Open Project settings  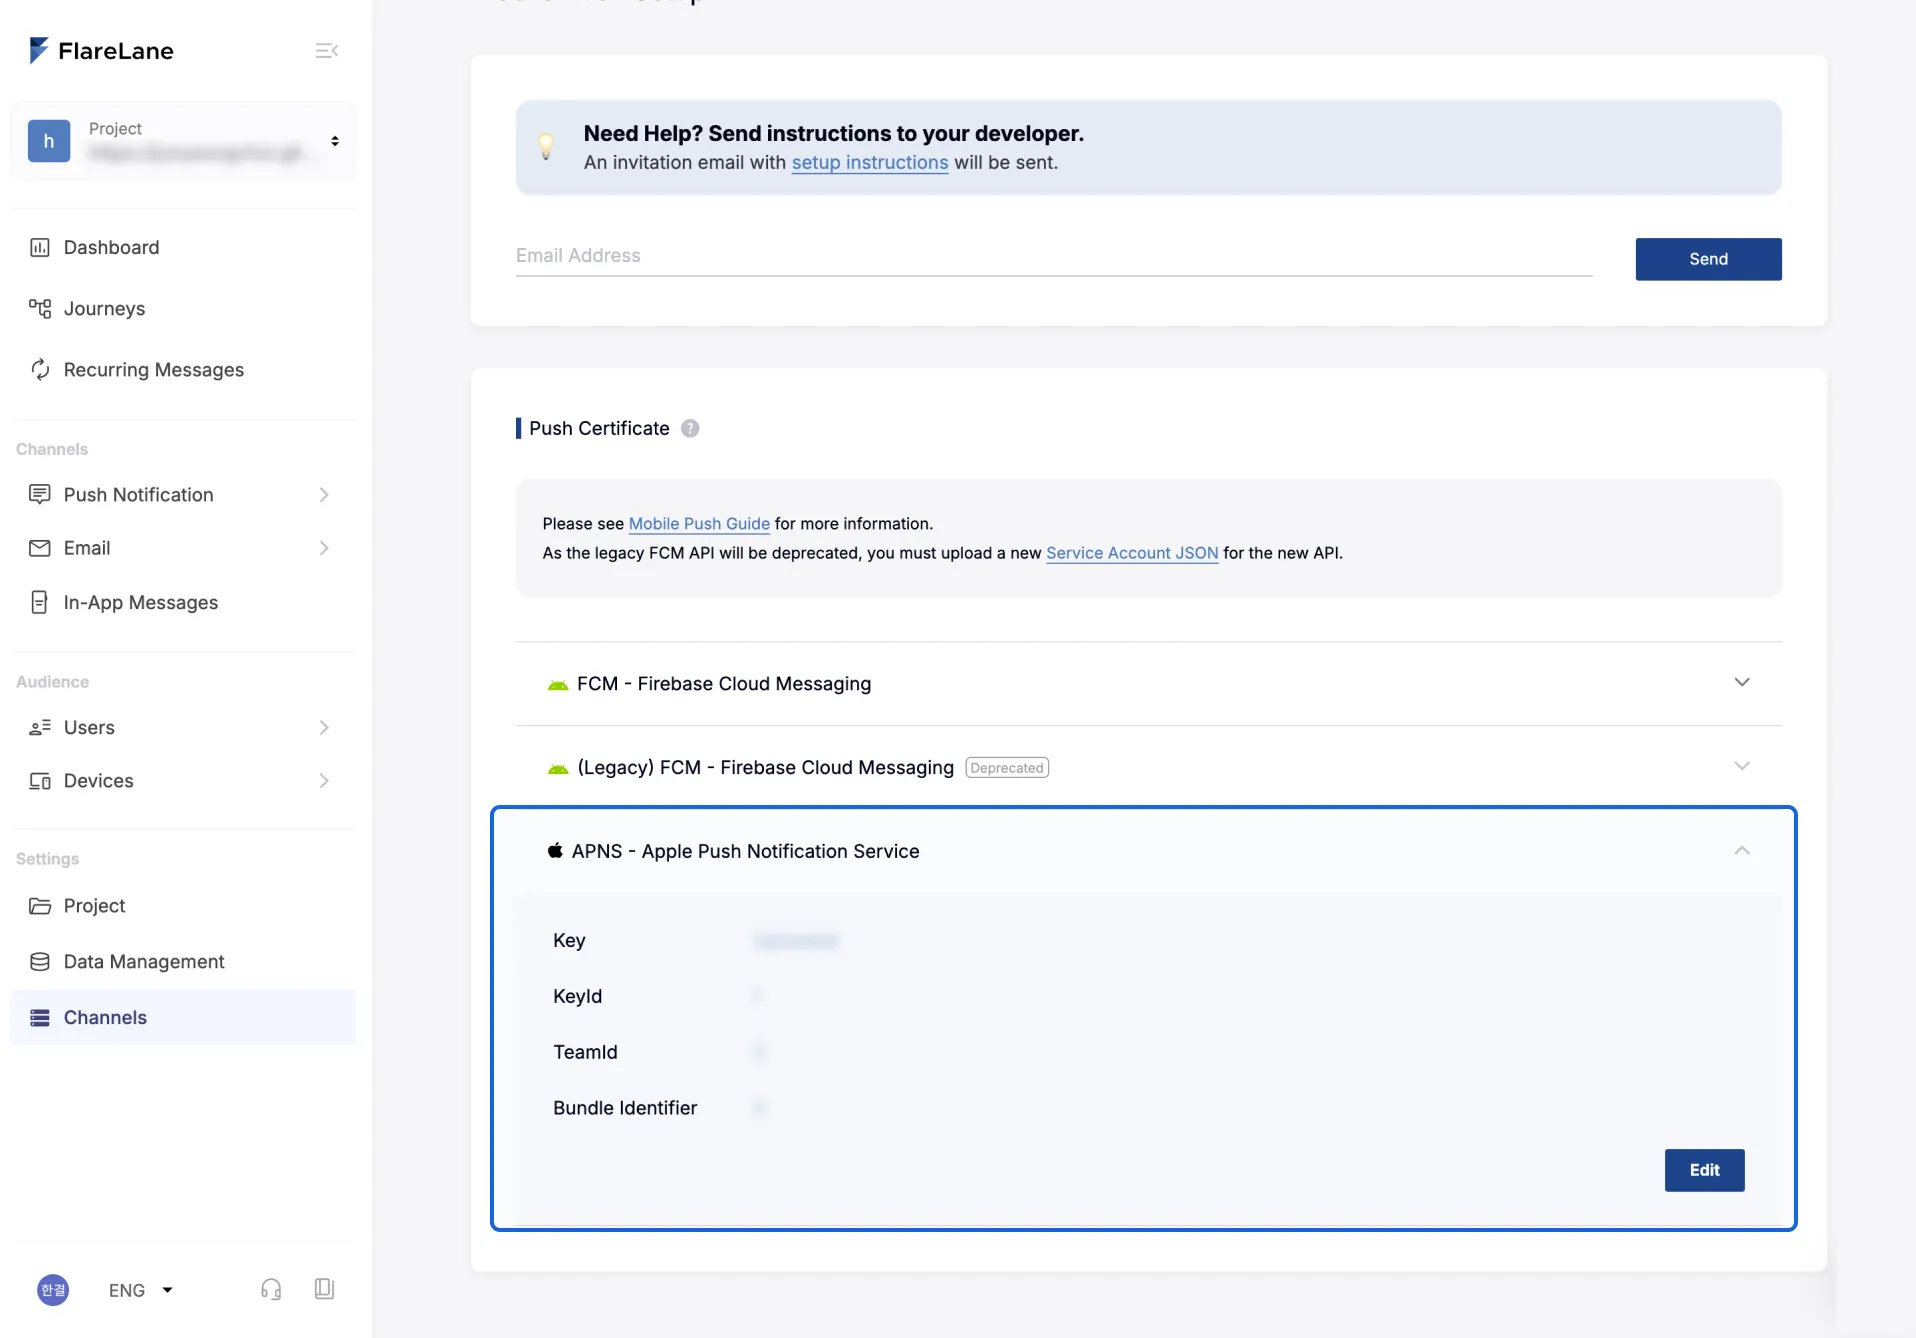(94, 905)
